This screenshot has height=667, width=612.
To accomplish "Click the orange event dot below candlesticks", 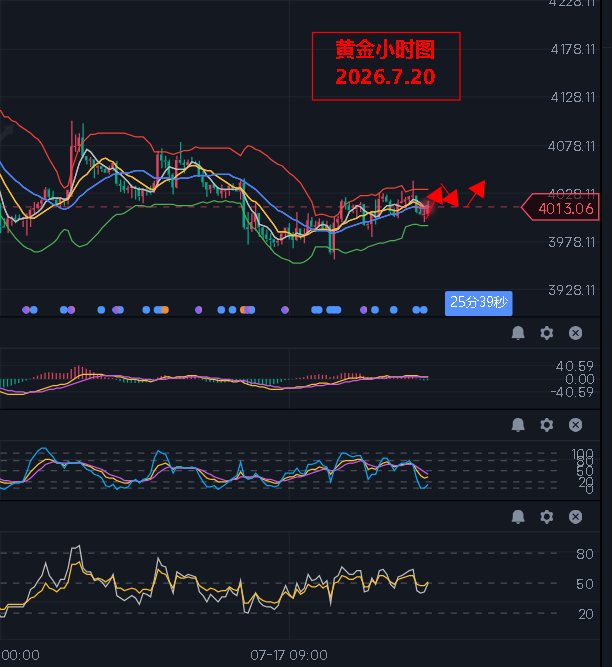I will (165, 310).
